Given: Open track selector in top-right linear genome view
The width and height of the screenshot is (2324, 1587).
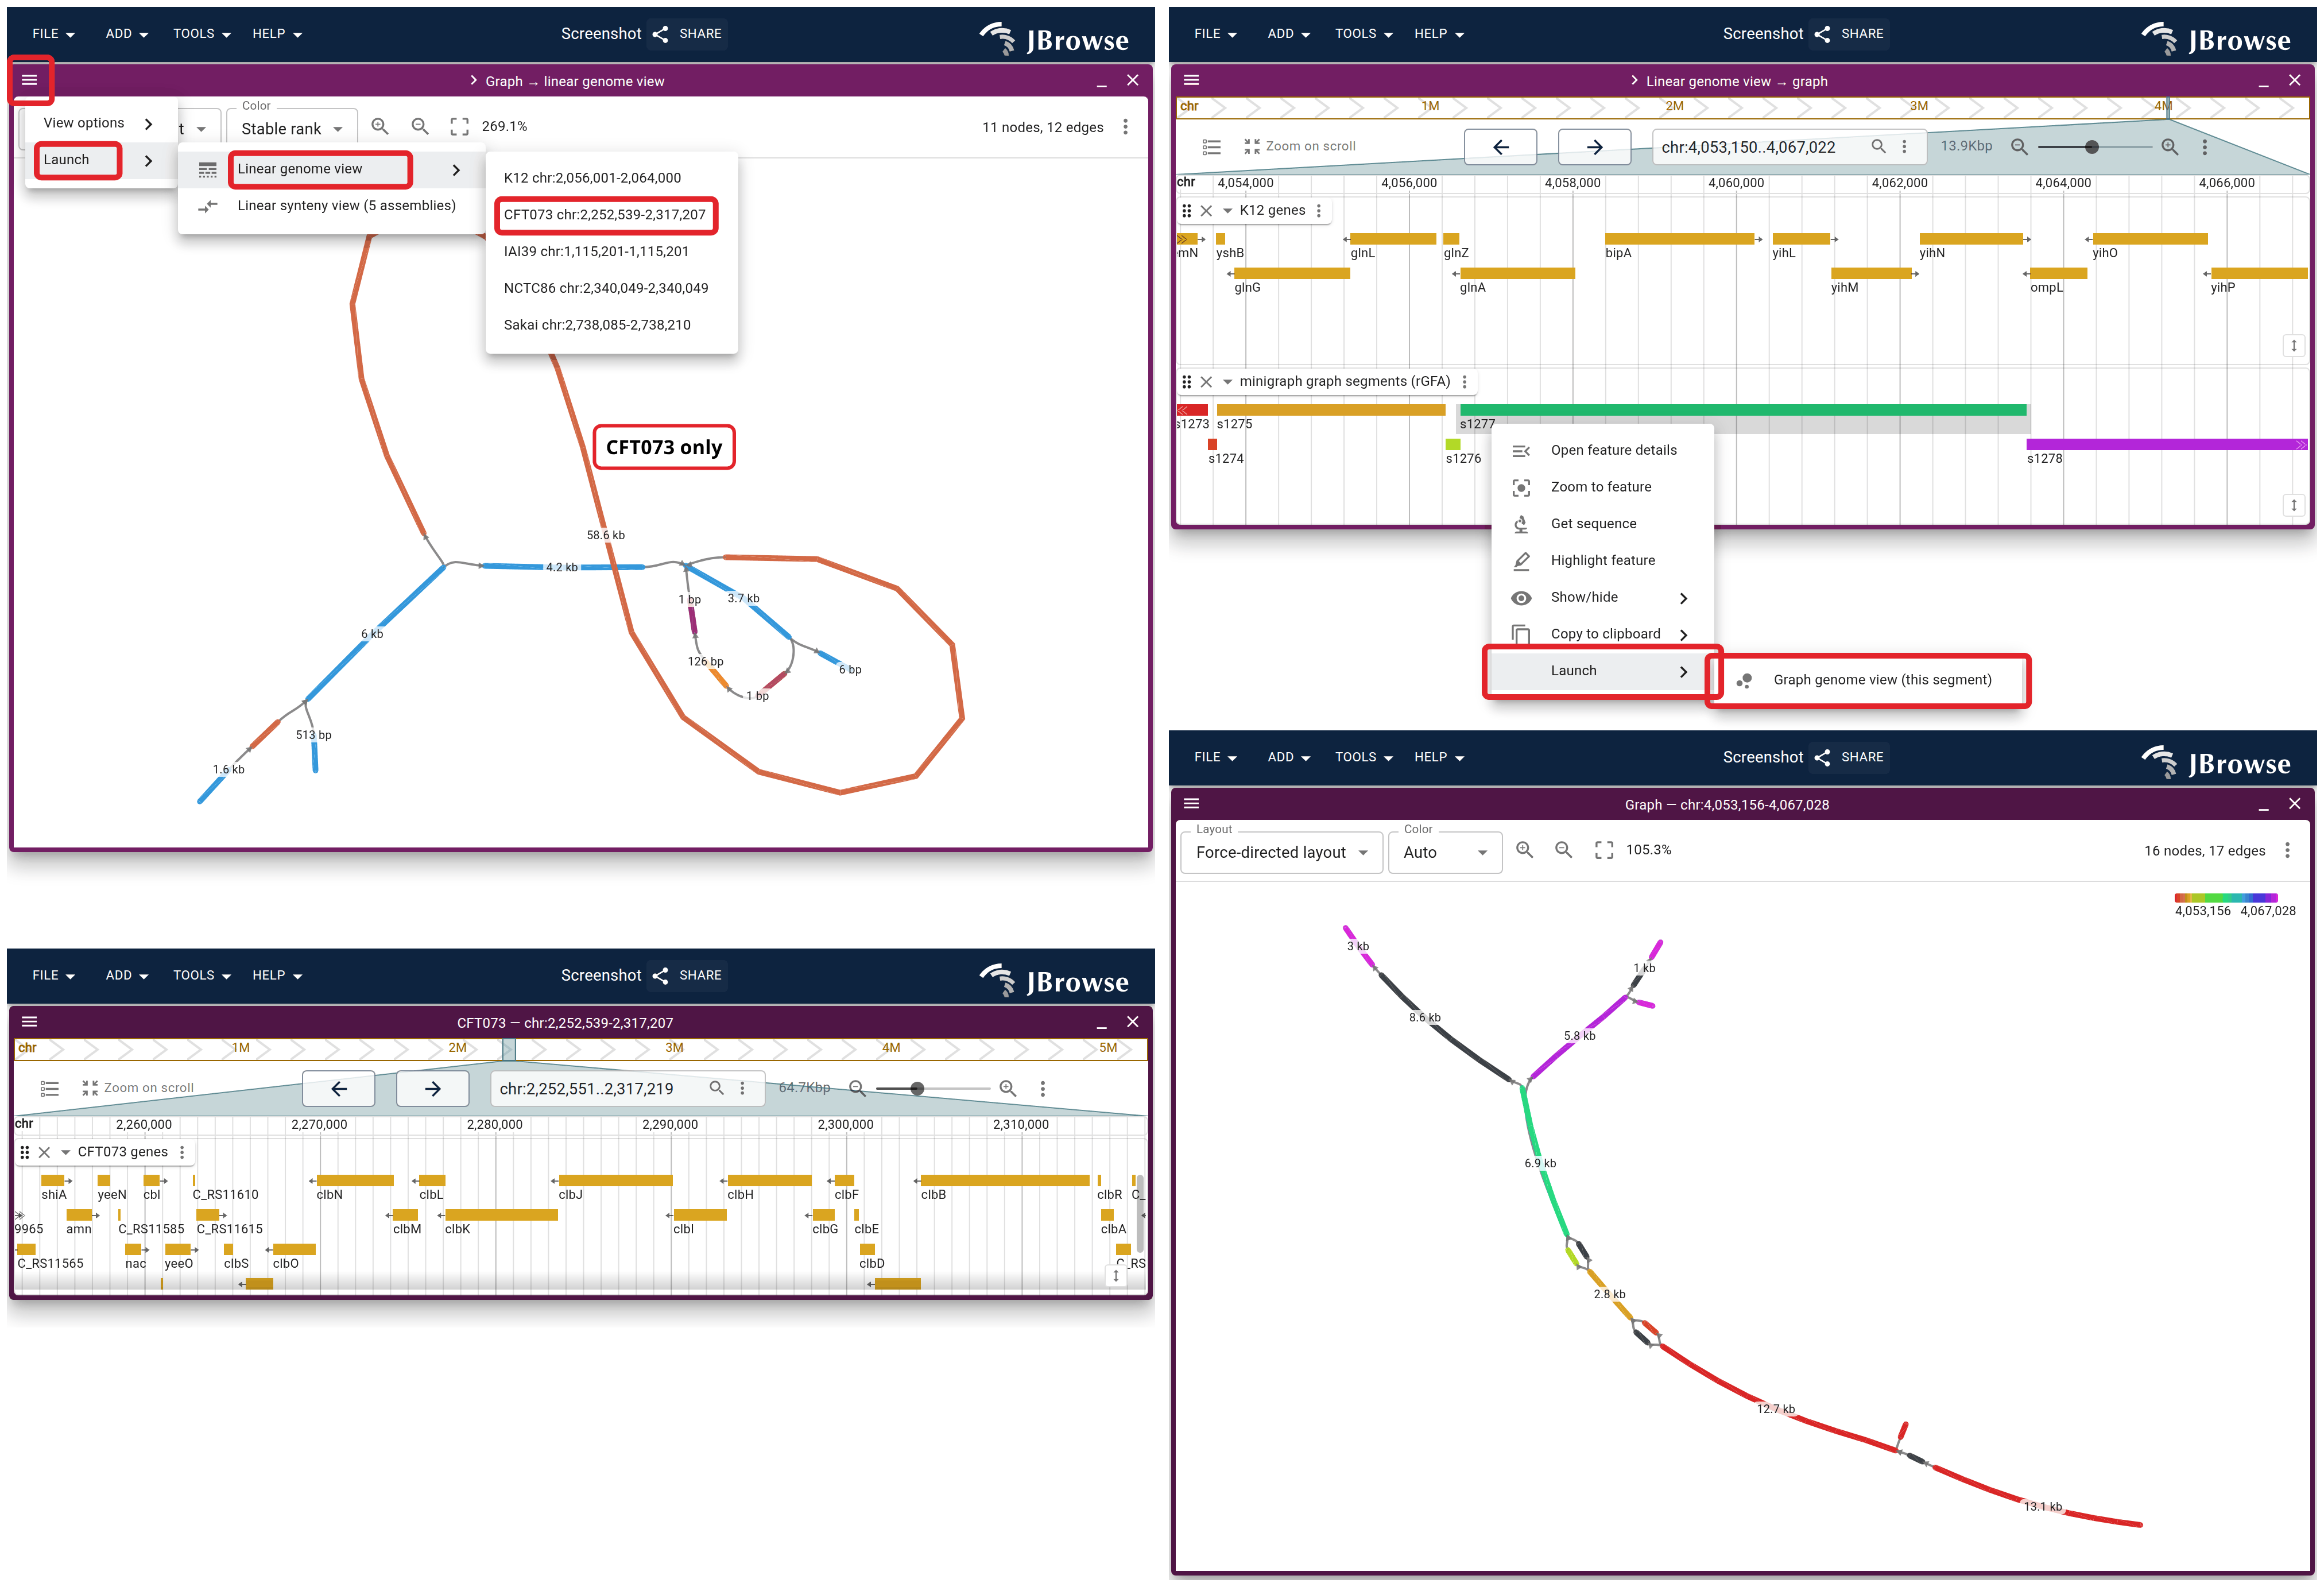Looking at the screenshot, I should point(1211,147).
